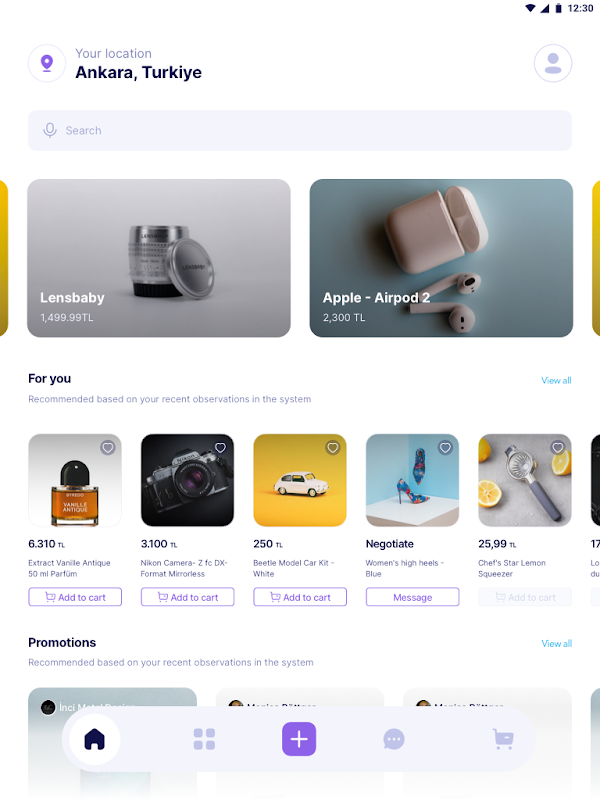
Task: Favorite the Vanille Antique perfume with heart
Action: 108,448
